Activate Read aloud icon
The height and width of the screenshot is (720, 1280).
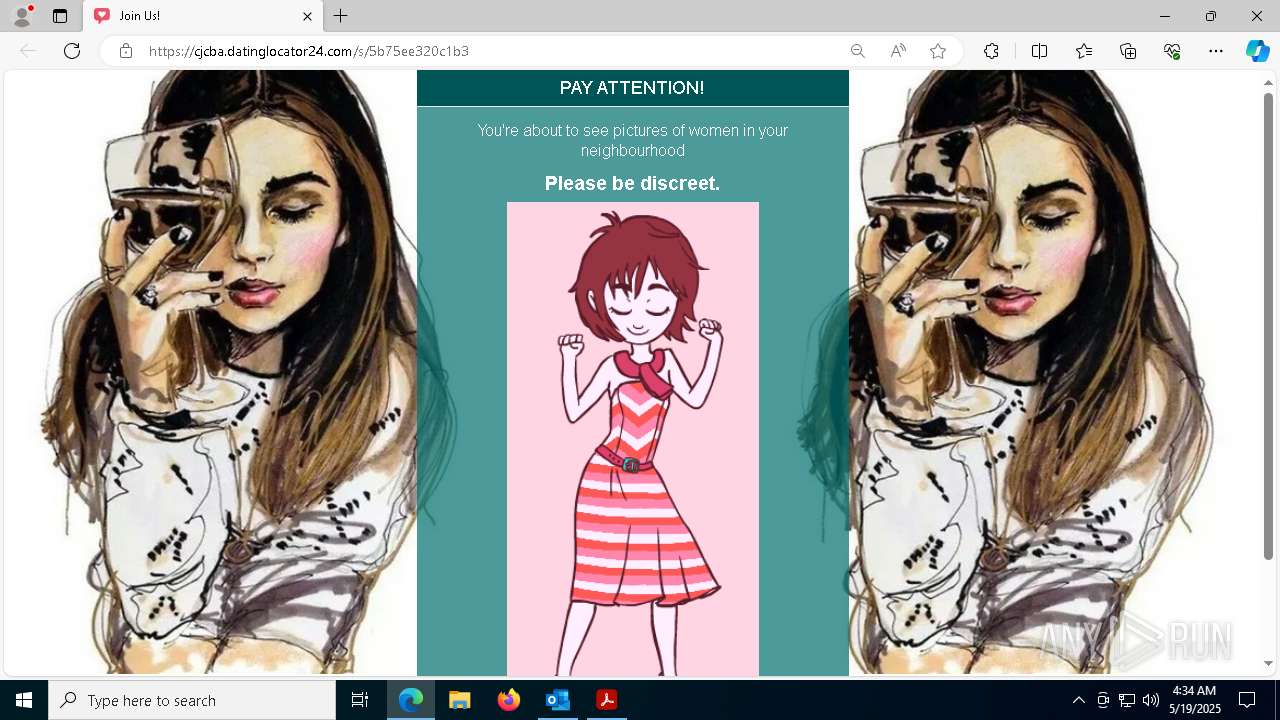click(898, 51)
